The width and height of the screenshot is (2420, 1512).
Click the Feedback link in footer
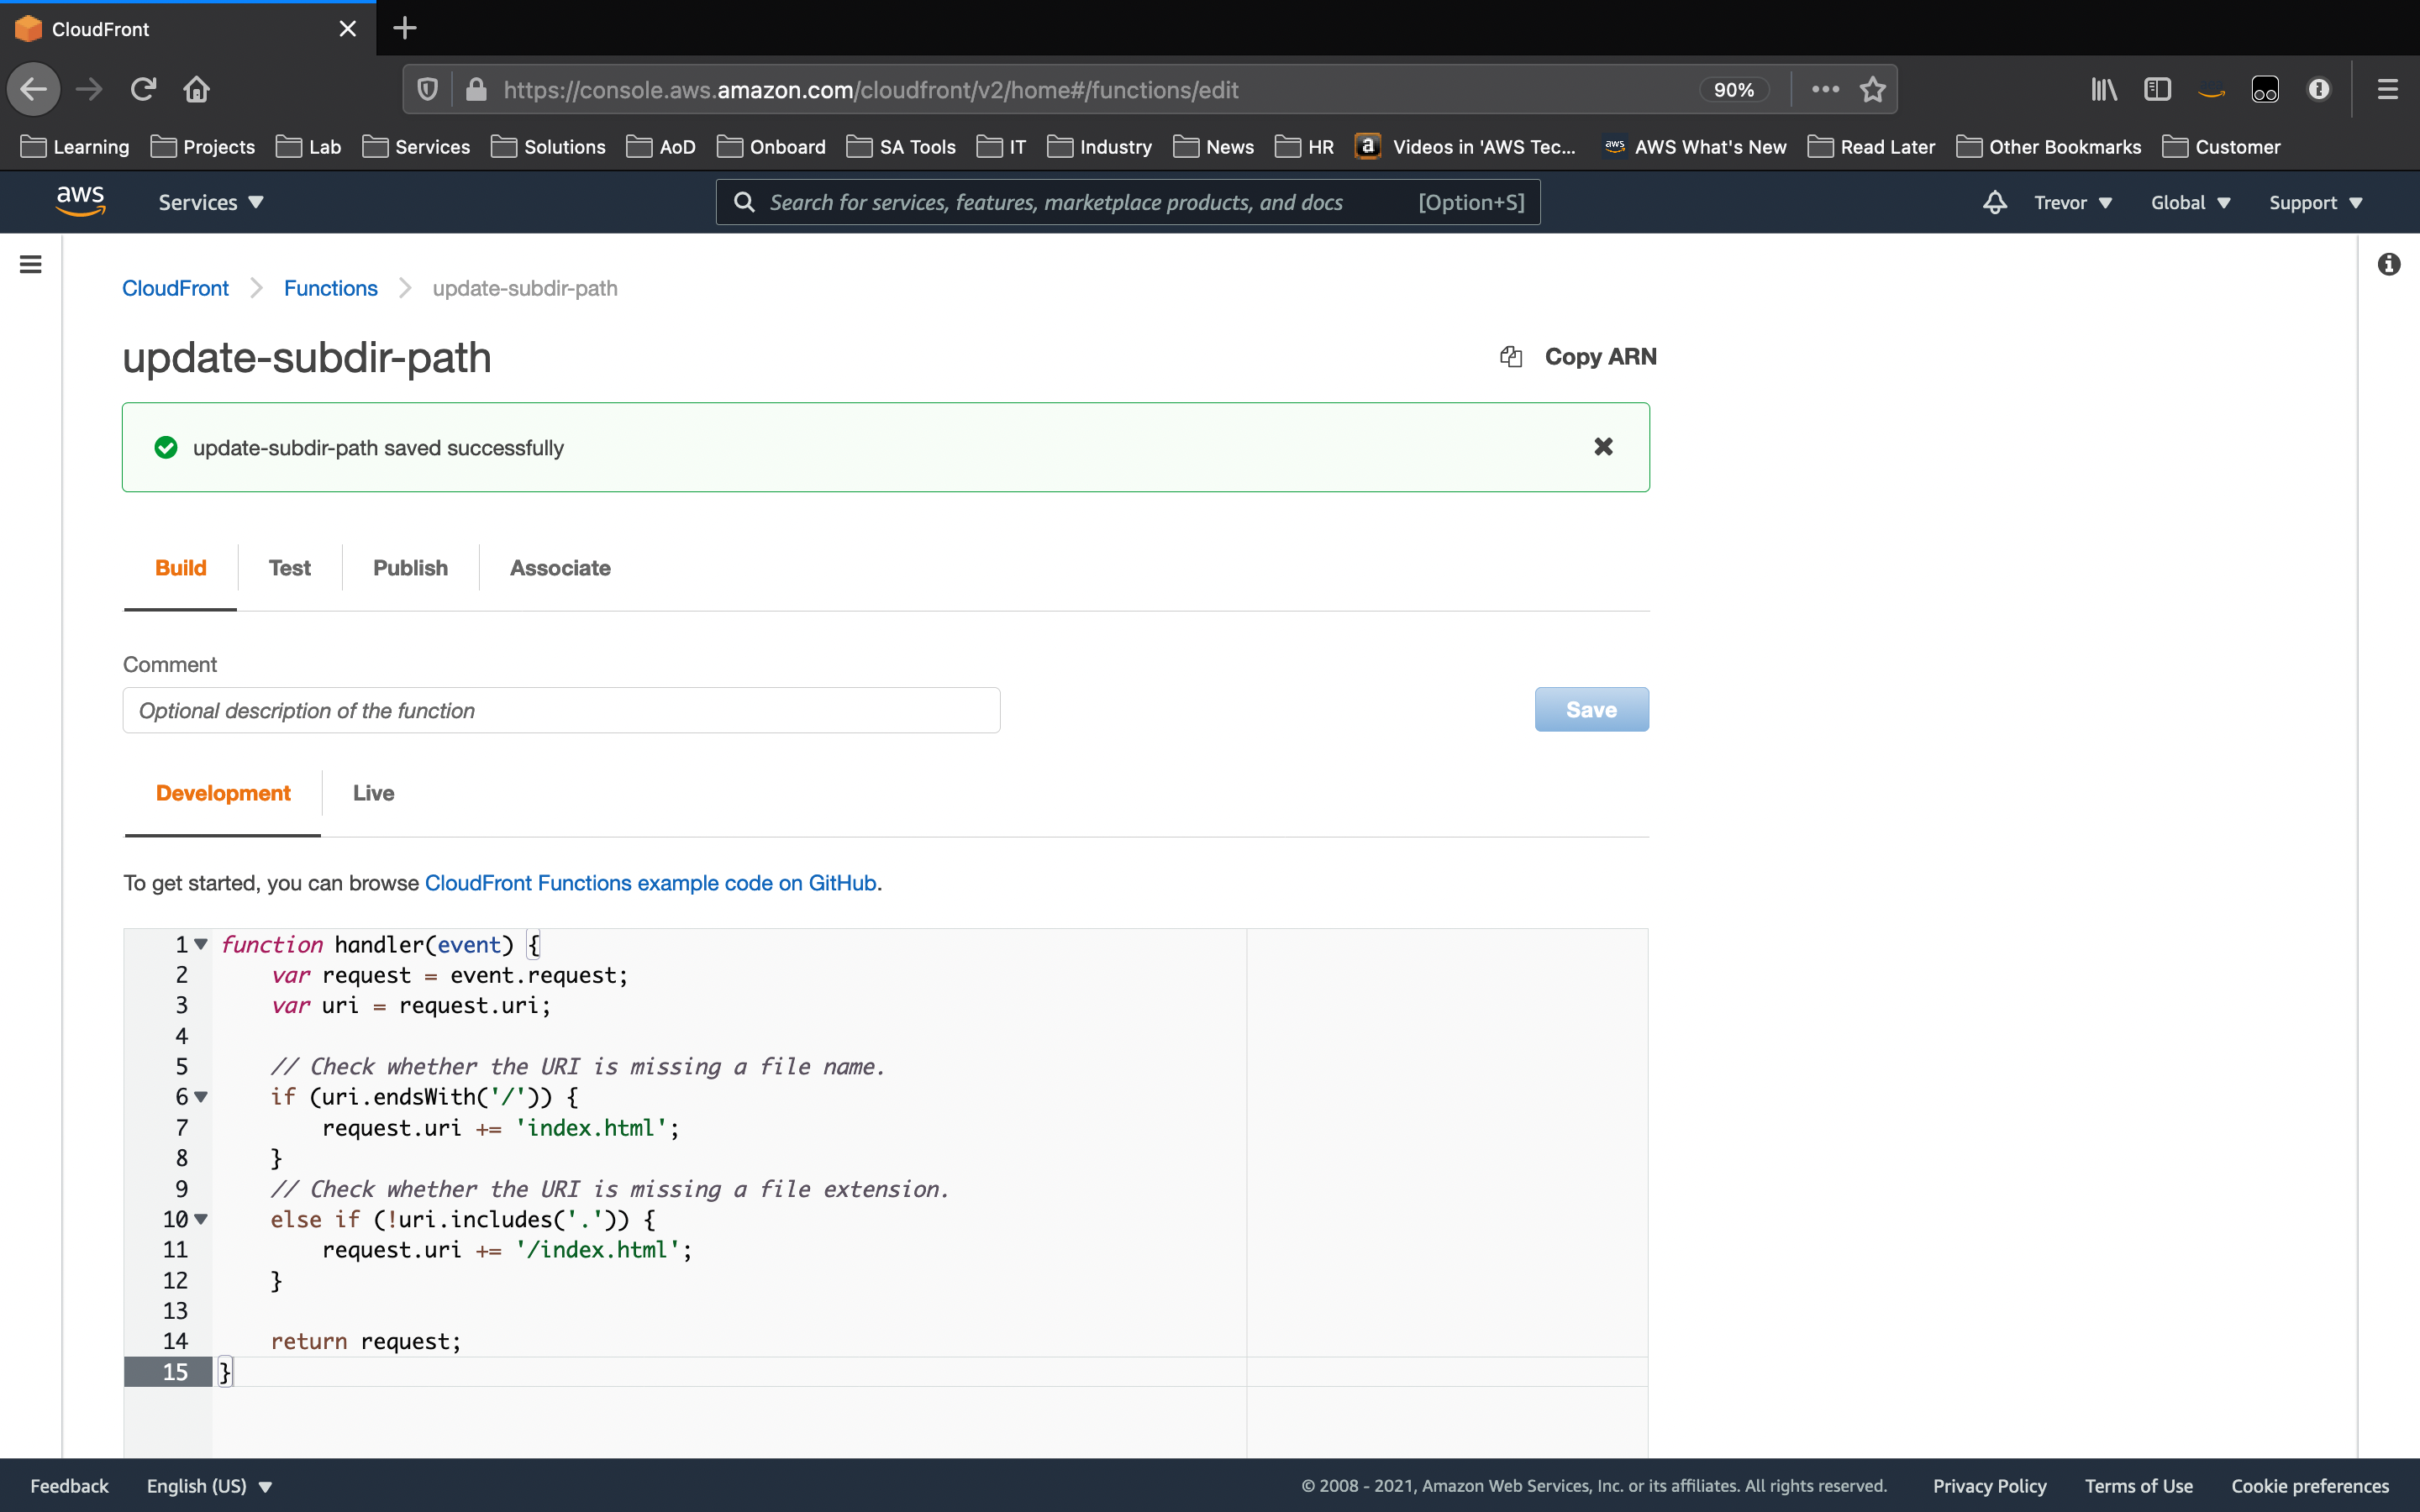69,1485
